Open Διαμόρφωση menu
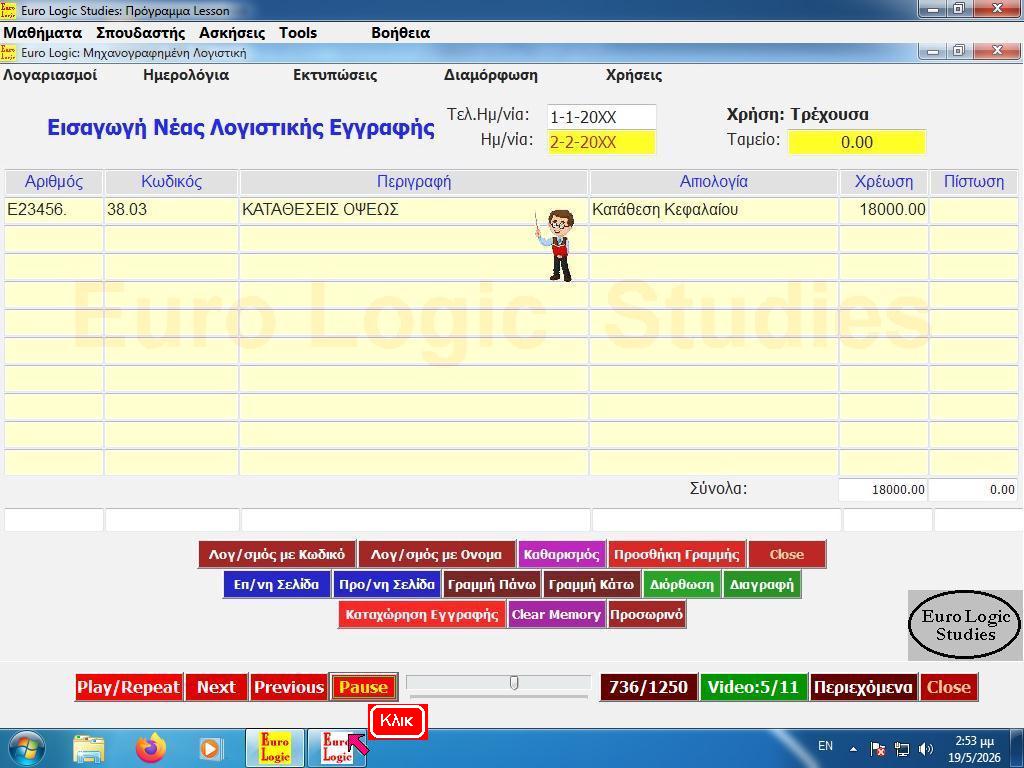1024x768 pixels. [490, 75]
